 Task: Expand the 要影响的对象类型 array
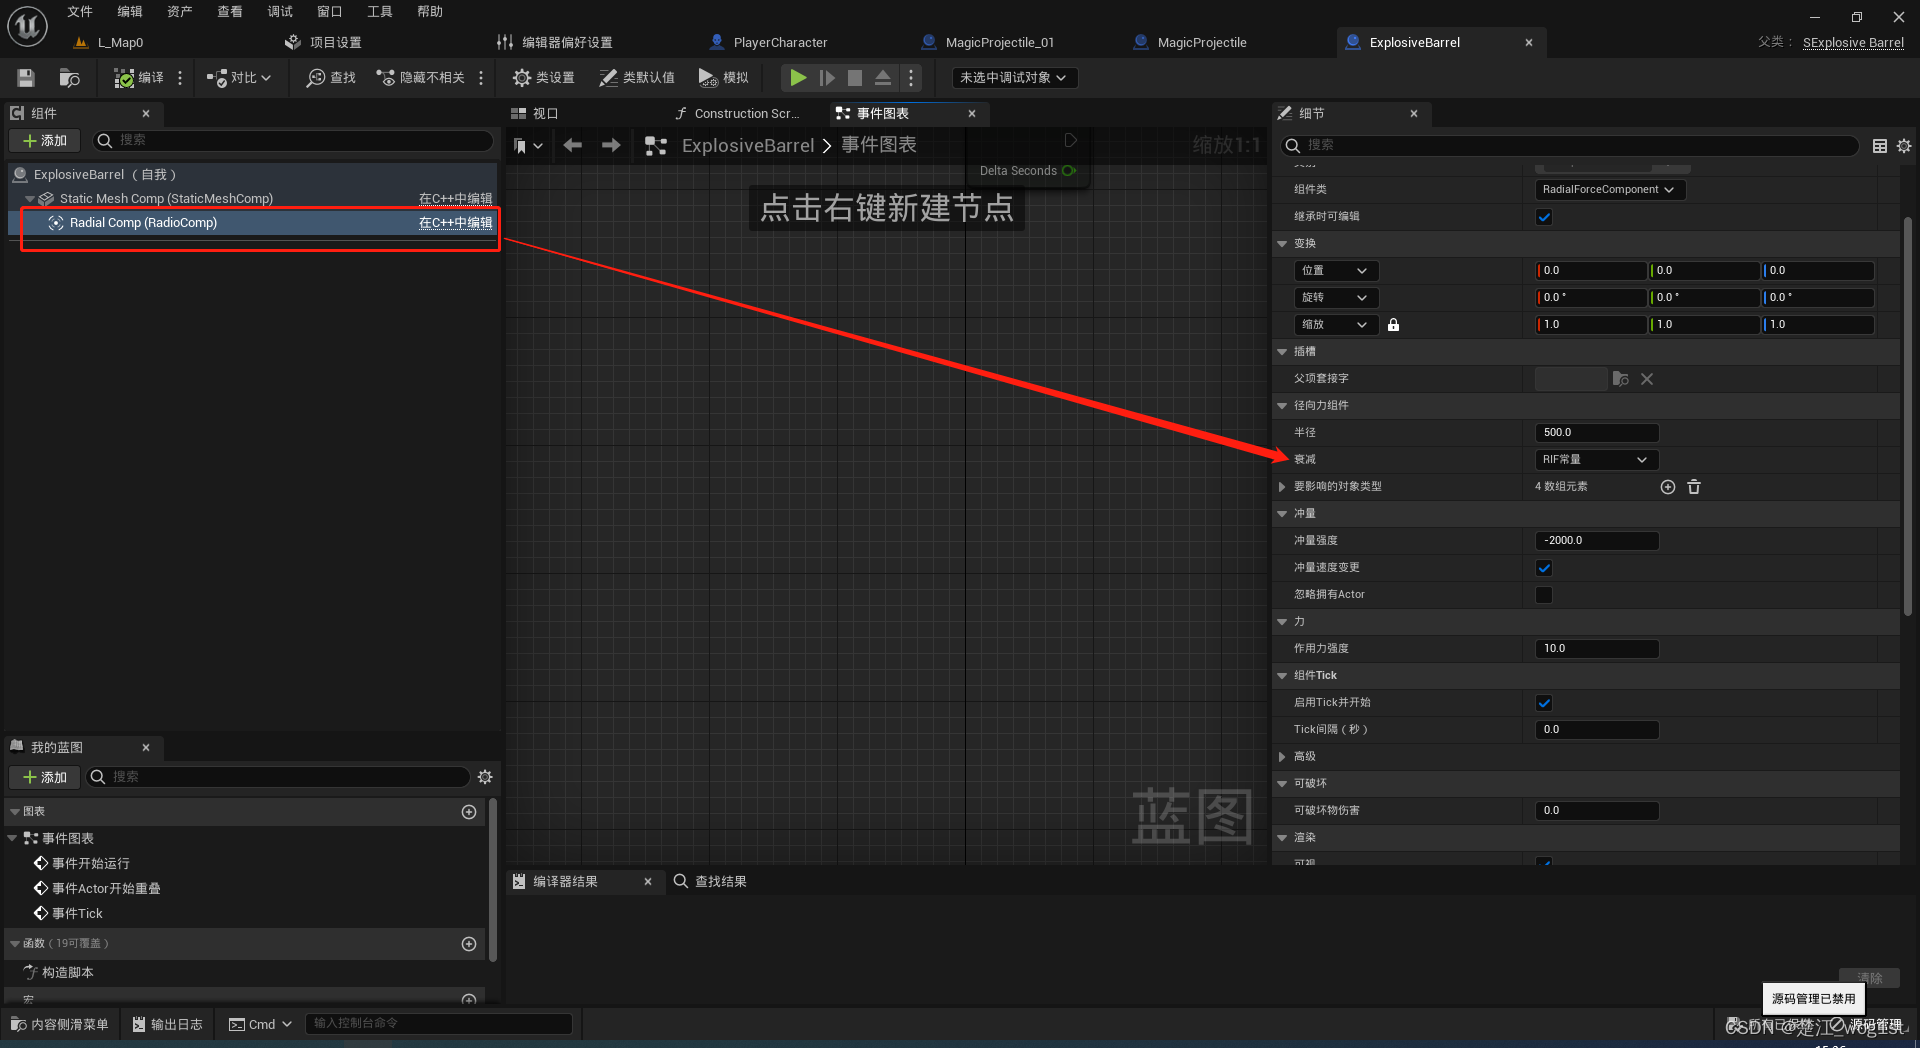coord(1282,487)
